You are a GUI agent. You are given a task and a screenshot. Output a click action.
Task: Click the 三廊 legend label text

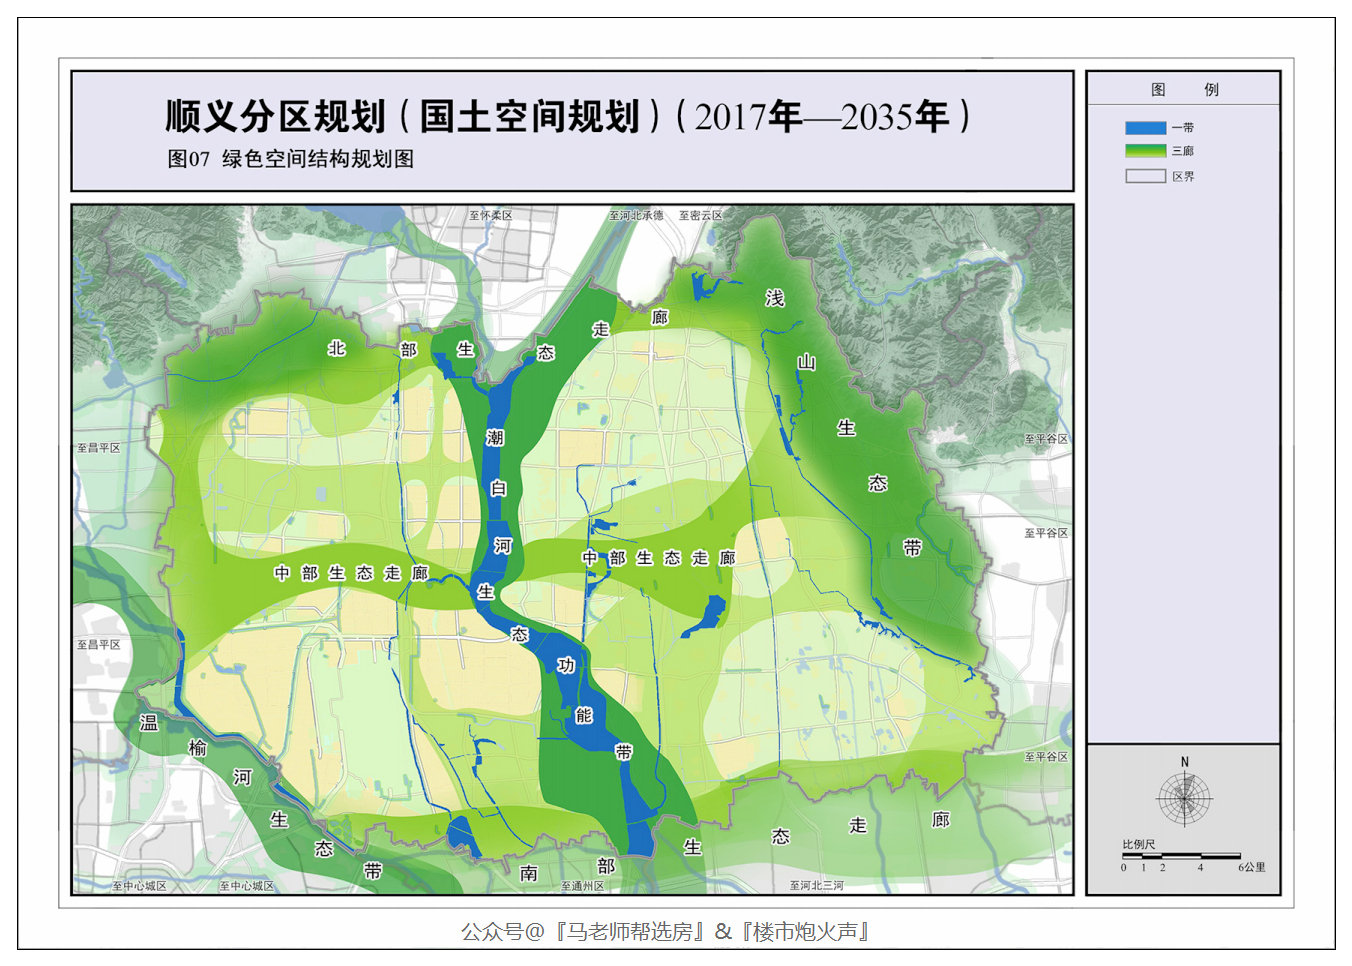pyautogui.click(x=1183, y=151)
